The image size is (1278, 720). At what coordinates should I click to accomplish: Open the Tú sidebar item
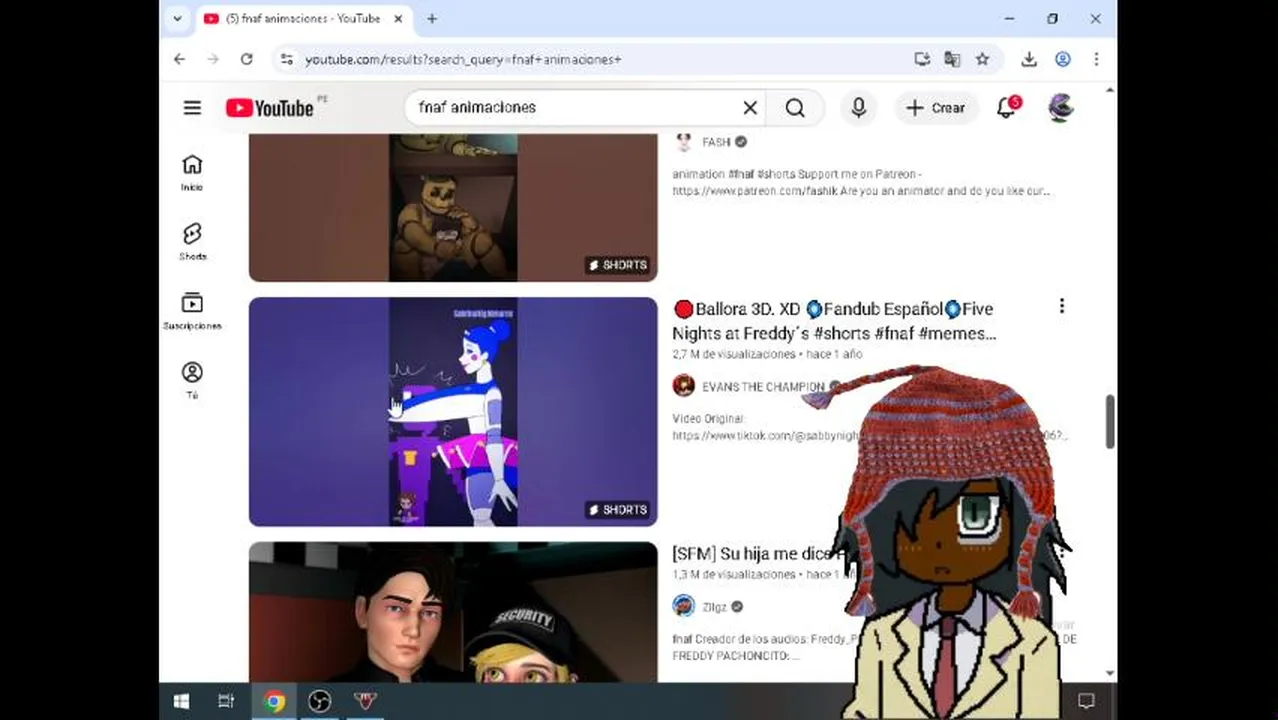(192, 380)
